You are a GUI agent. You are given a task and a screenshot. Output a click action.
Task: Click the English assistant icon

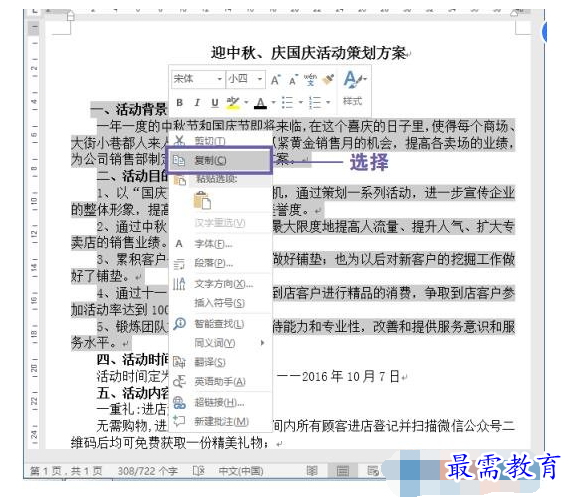click(179, 381)
